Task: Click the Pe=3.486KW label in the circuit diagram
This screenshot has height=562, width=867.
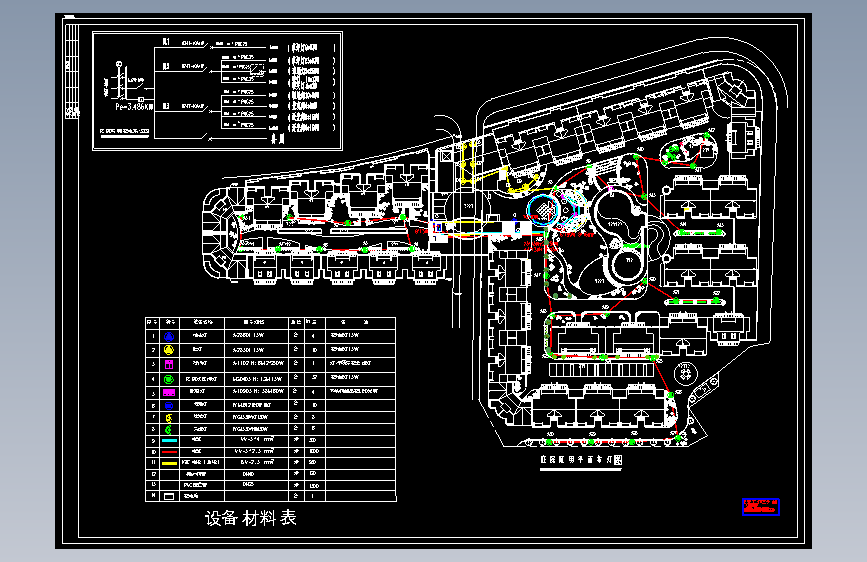Action: (x=134, y=107)
